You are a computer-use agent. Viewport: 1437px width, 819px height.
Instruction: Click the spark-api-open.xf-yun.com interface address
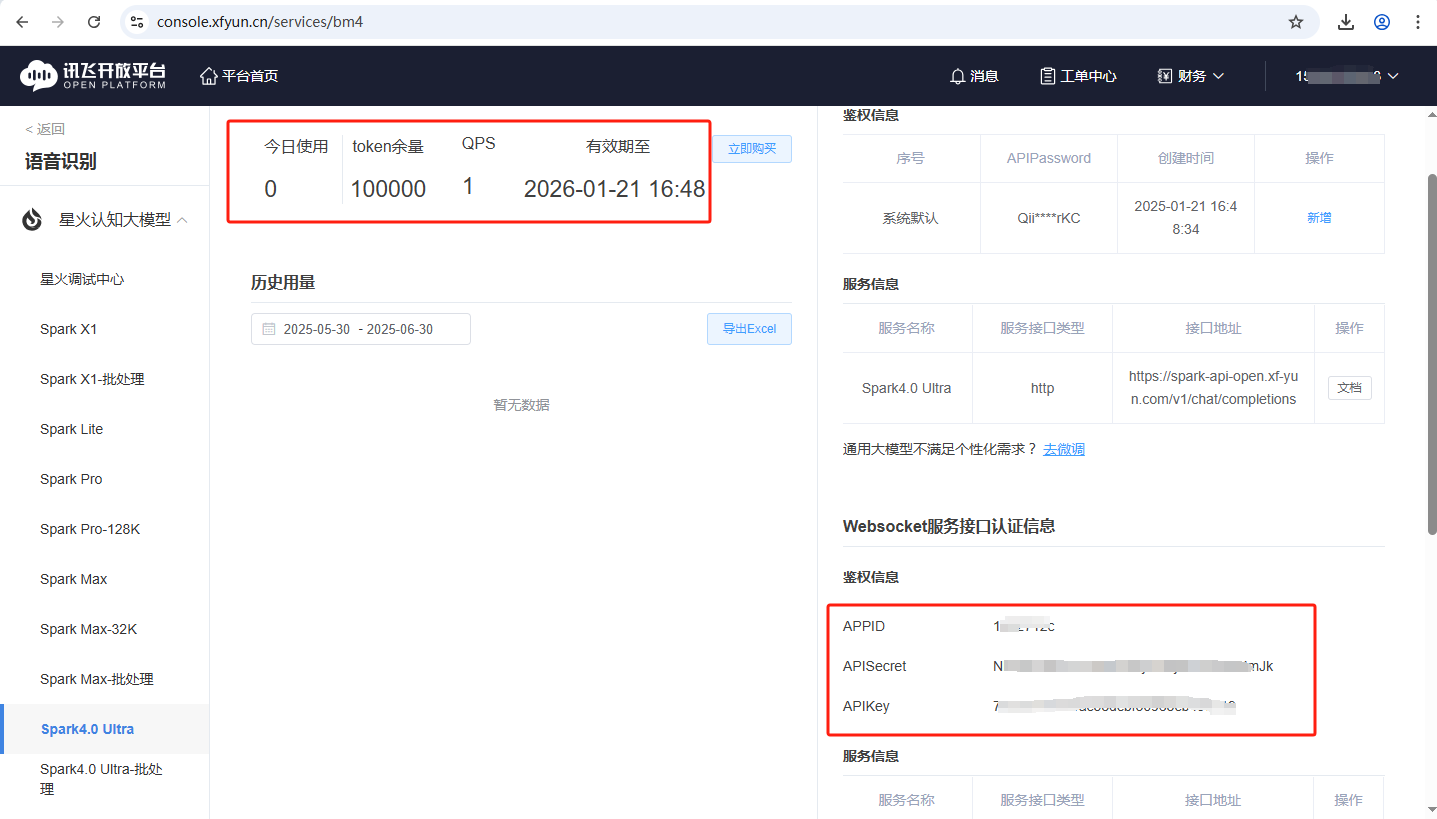pos(1213,388)
